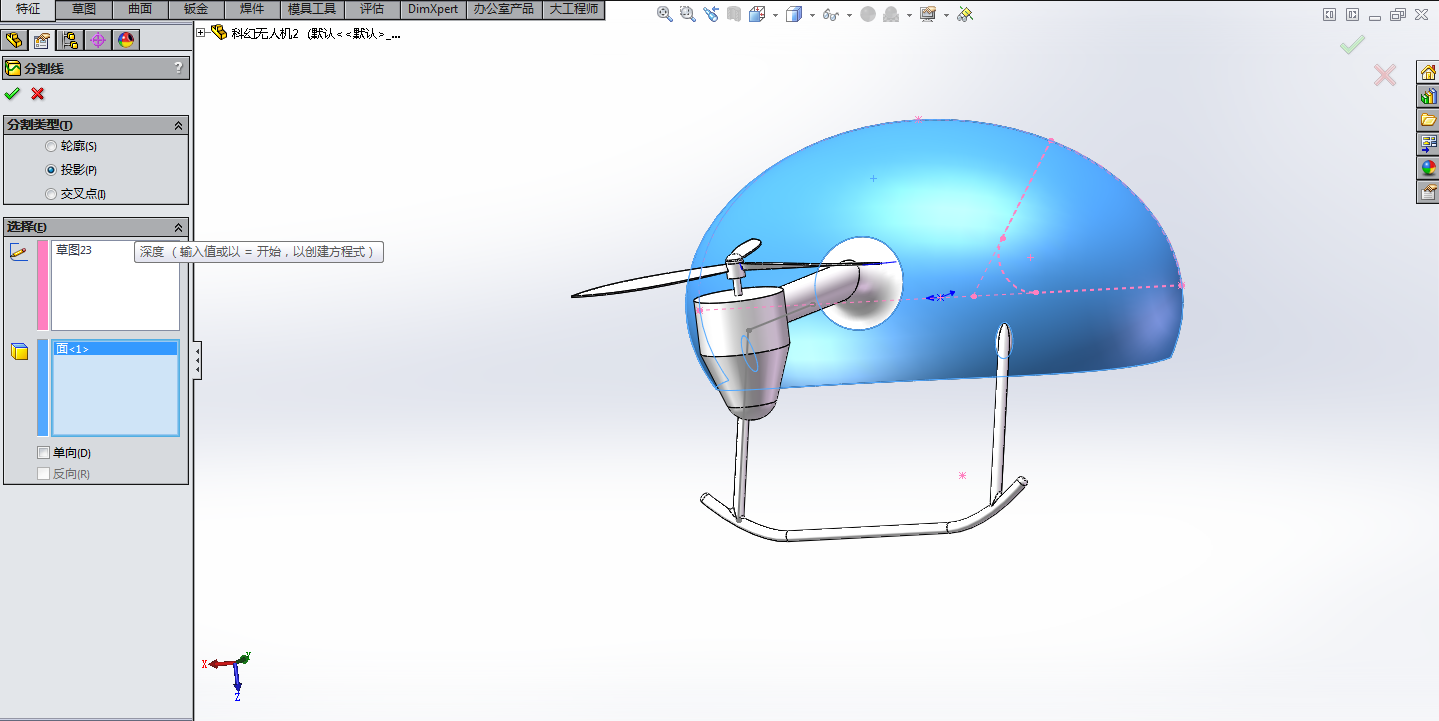This screenshot has width=1439, height=721.
Task: Open the Design Library books icon
Action: coord(1428,96)
